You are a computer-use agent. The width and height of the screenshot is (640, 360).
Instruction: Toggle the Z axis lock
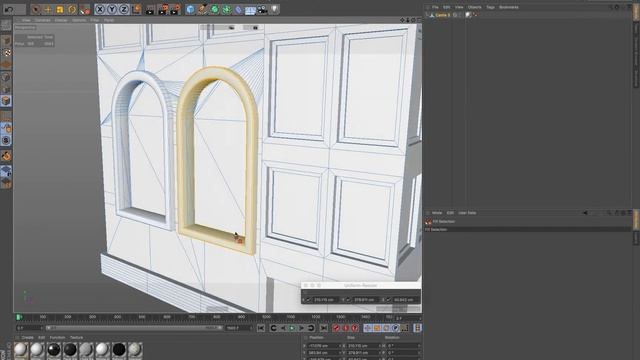[124, 9]
